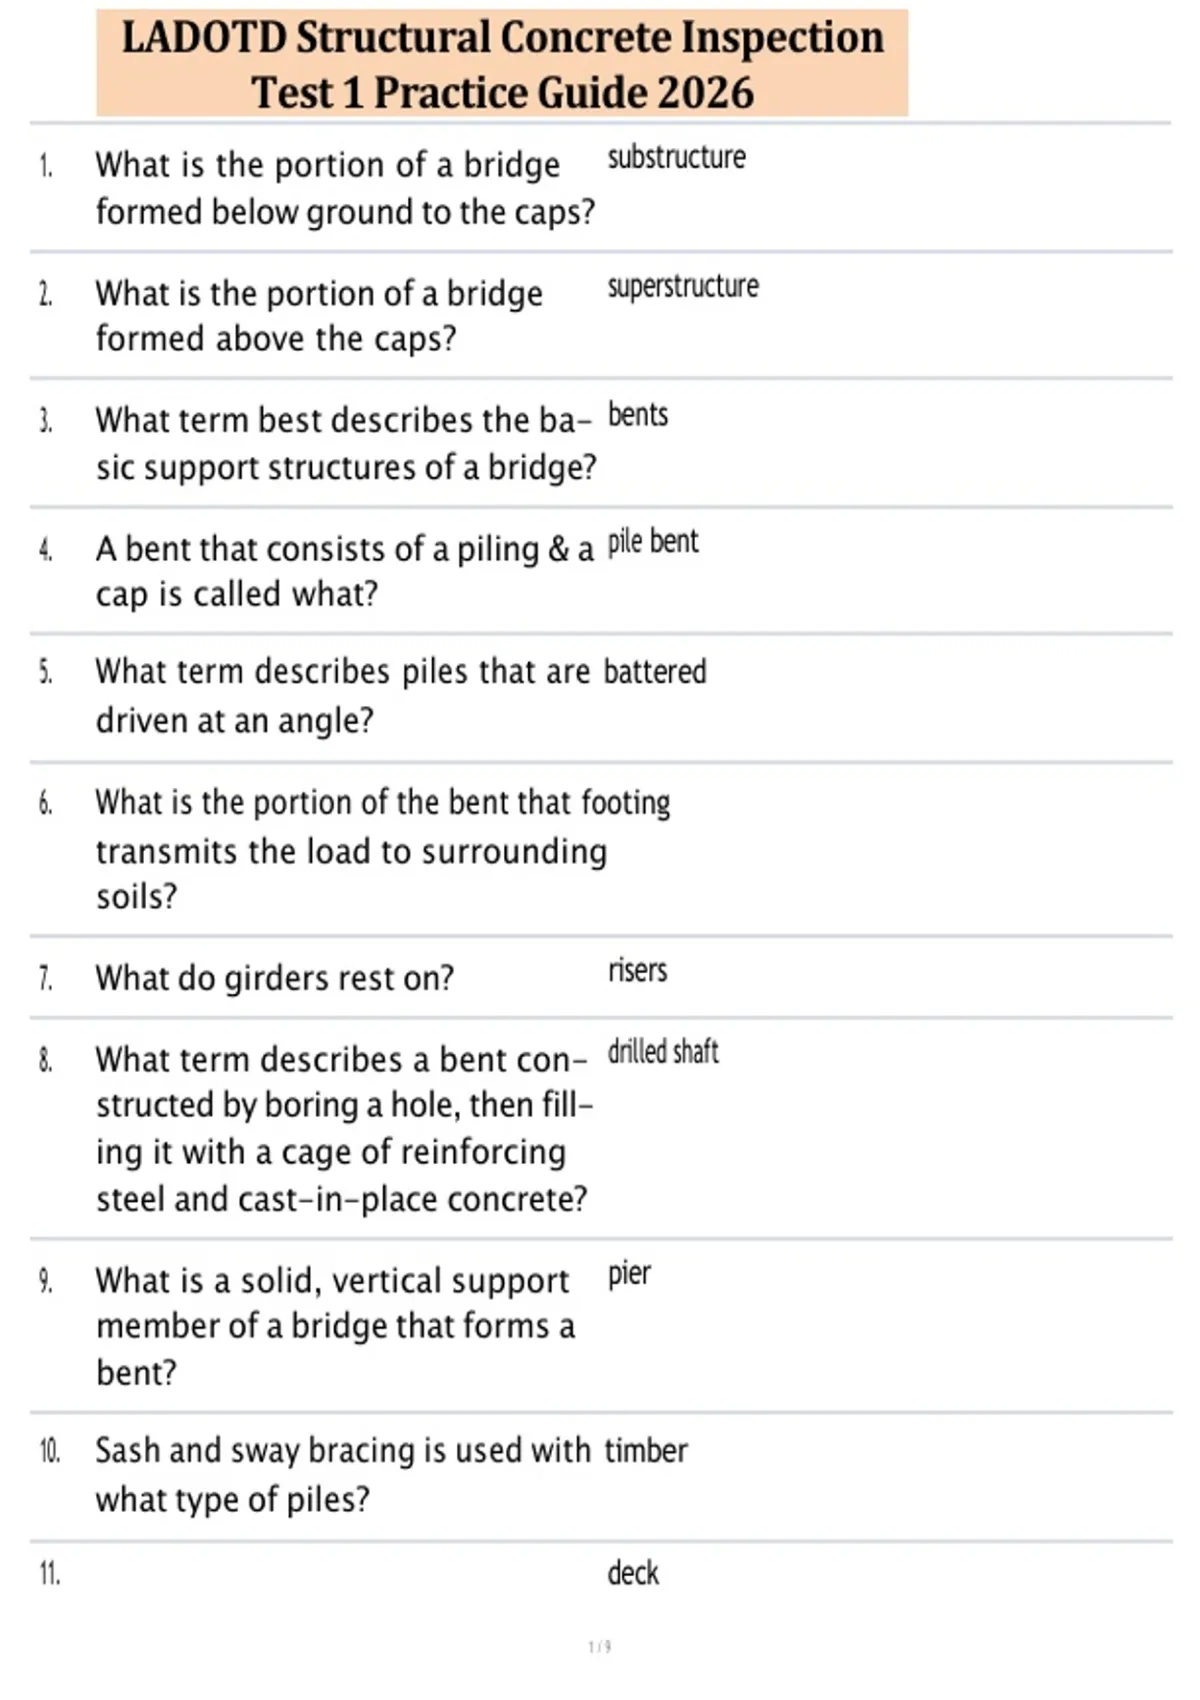
Task: Click question 2 about portion above caps
Action: pos(319,315)
